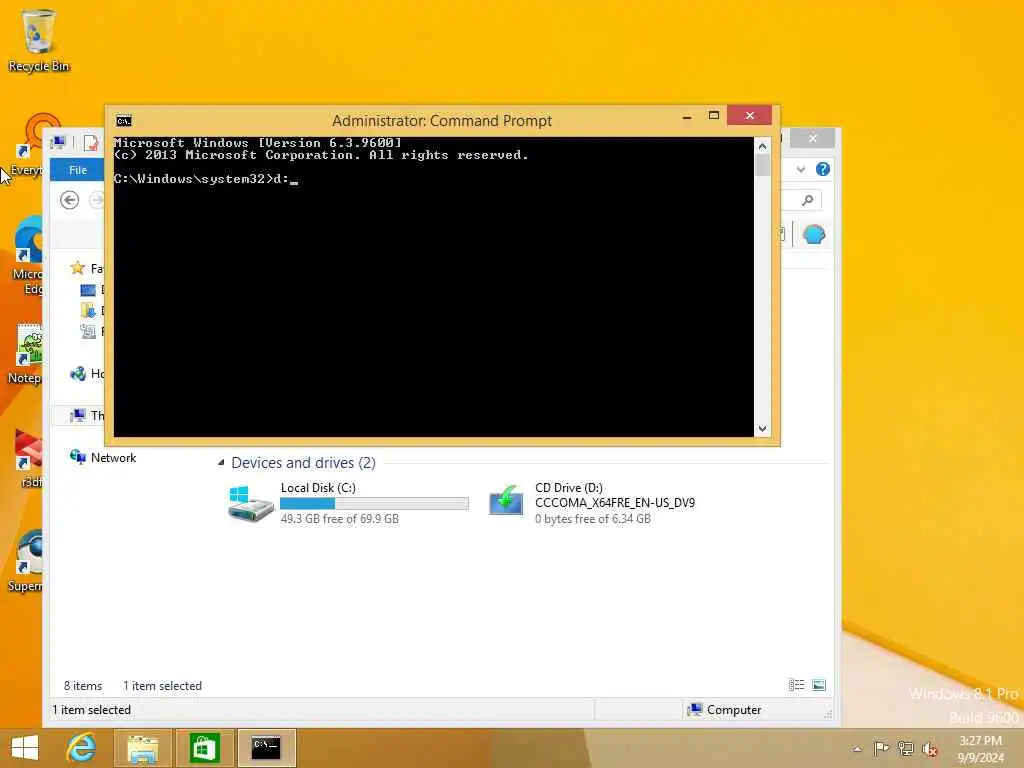Click '8 items' in status bar

click(83, 686)
